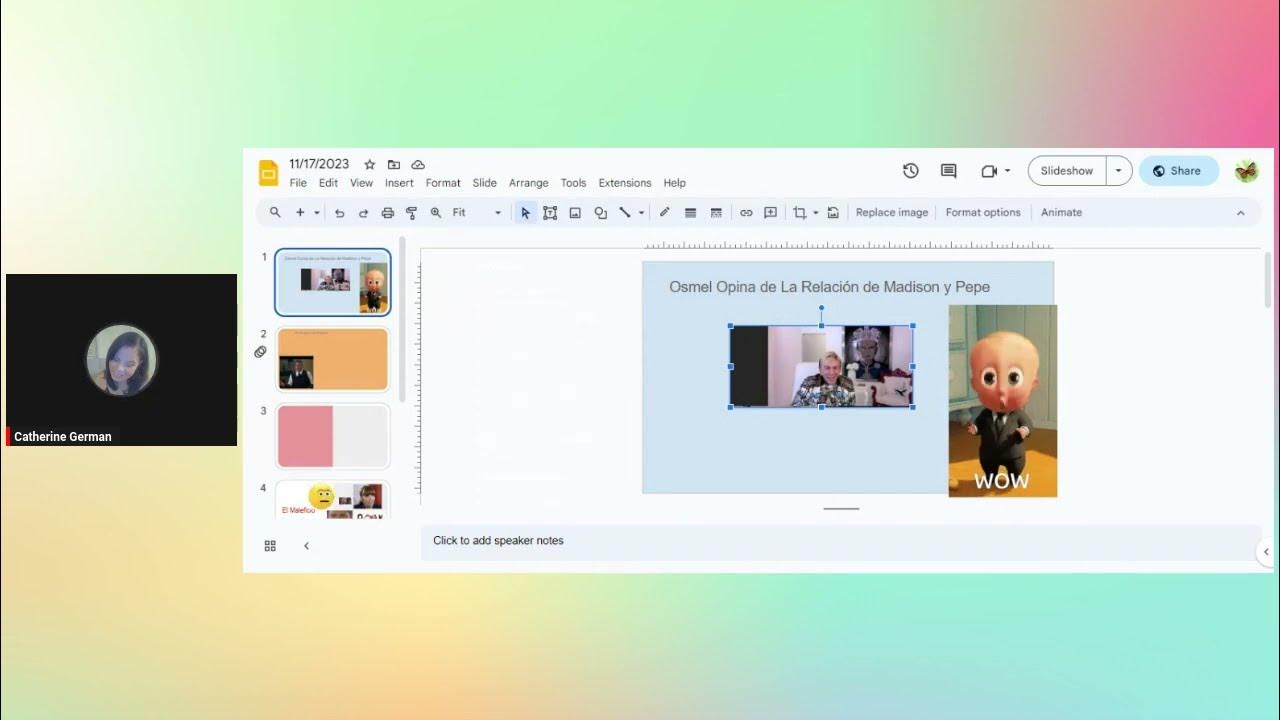Expand the line type dropdown arrow
The width and height of the screenshot is (1280, 720).
pyautogui.click(x=641, y=212)
